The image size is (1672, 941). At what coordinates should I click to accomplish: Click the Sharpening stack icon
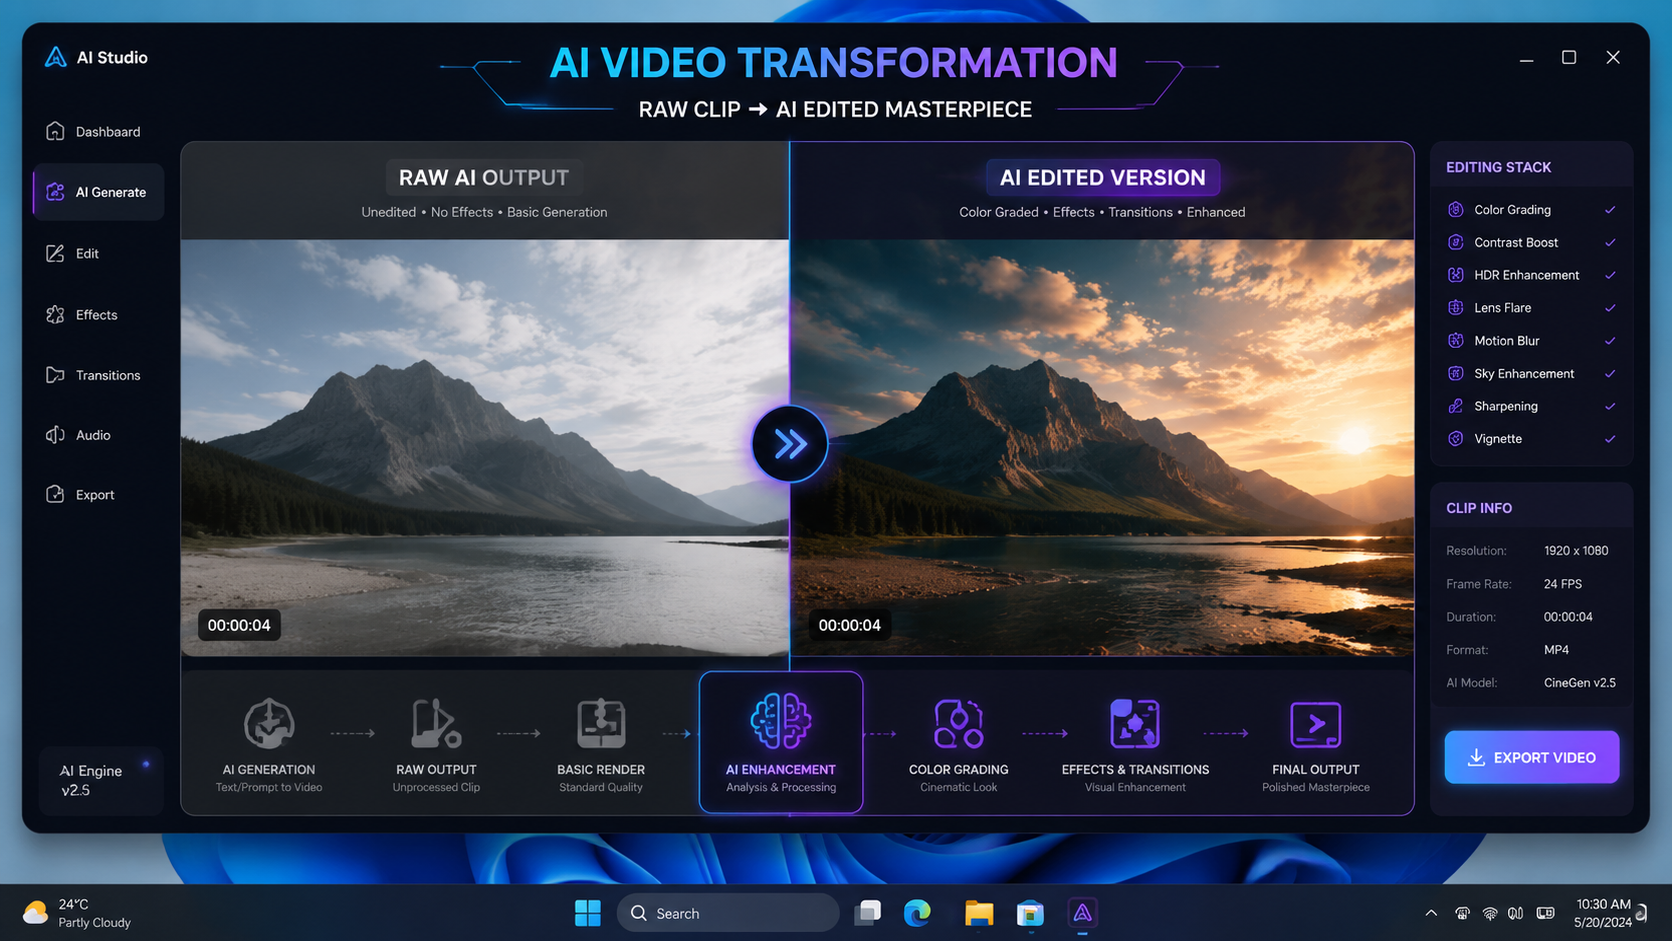click(x=1456, y=406)
